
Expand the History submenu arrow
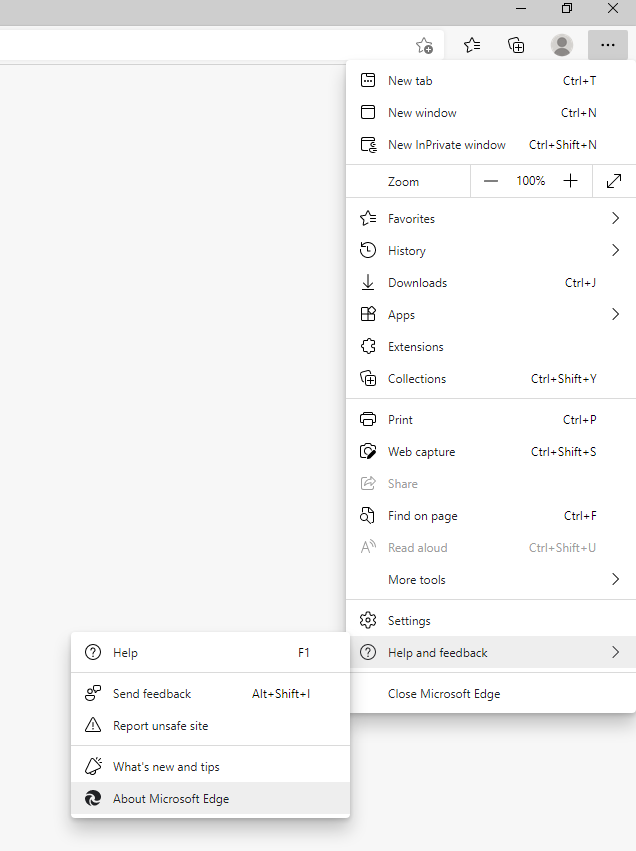tap(615, 250)
